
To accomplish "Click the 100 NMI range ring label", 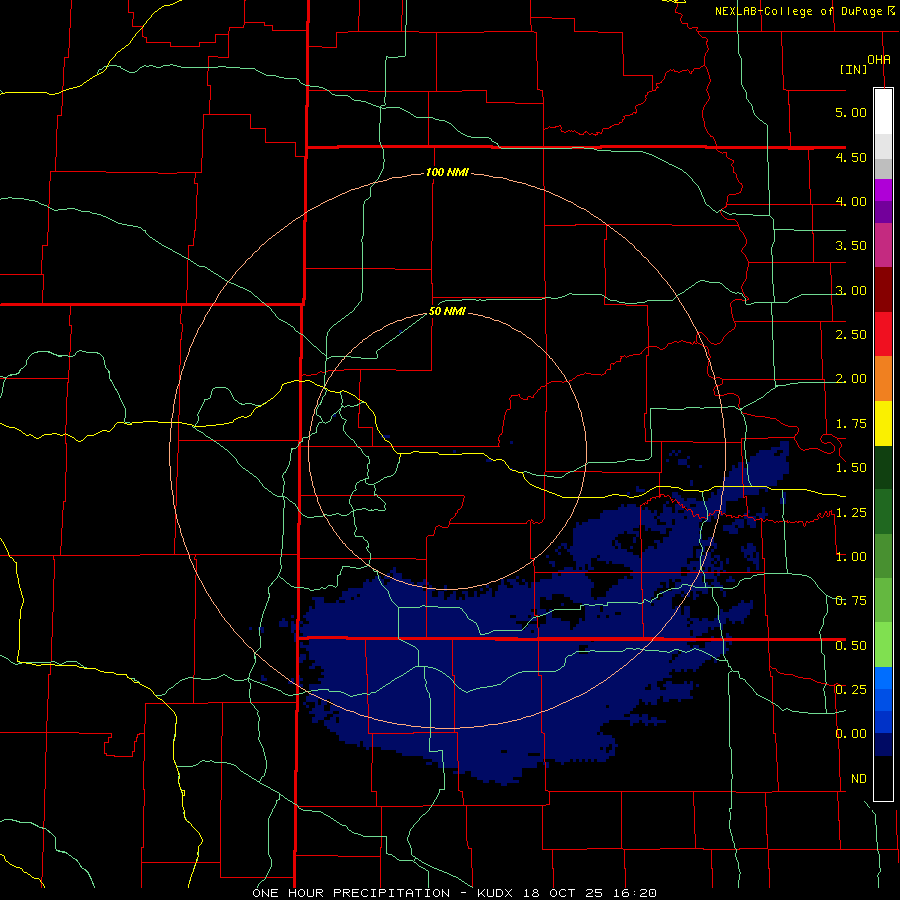I will pos(447,172).
